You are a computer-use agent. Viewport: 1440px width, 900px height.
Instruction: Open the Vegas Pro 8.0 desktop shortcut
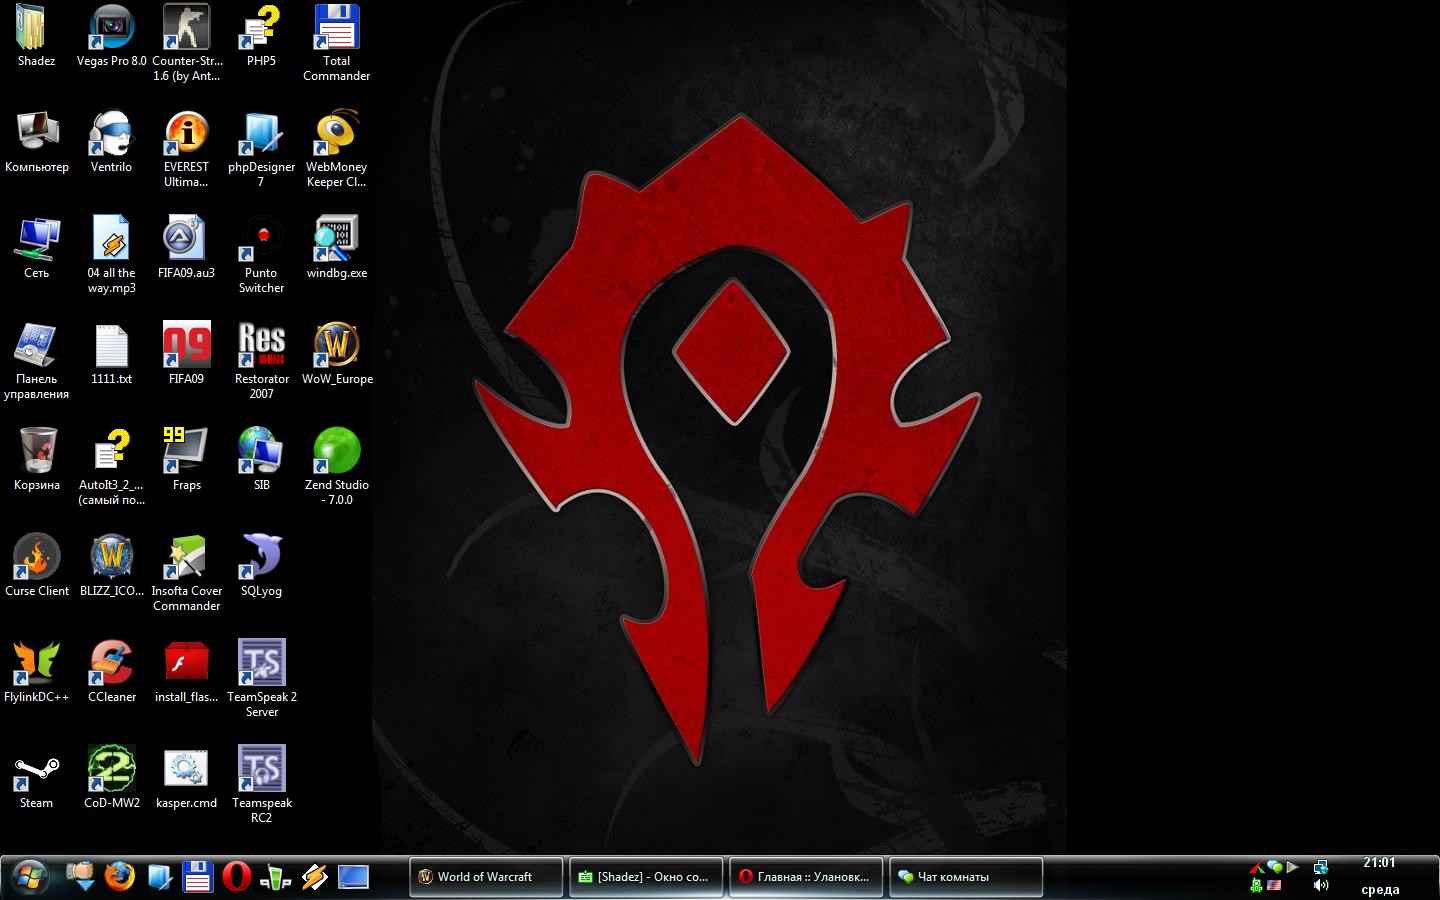point(111,28)
